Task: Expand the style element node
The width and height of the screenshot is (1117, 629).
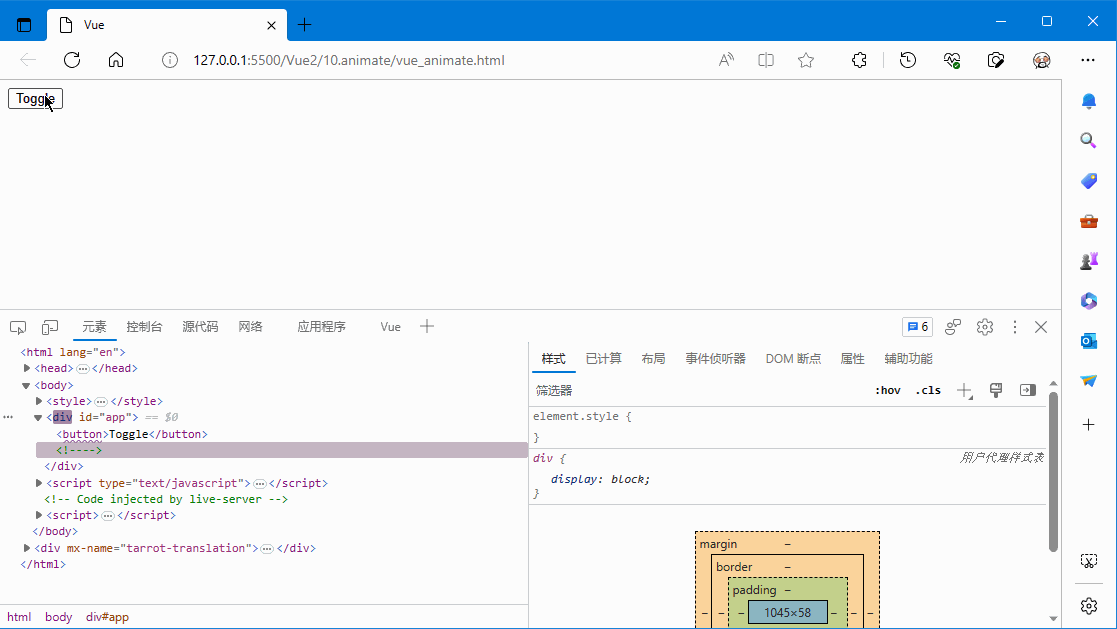Action: coord(39,401)
